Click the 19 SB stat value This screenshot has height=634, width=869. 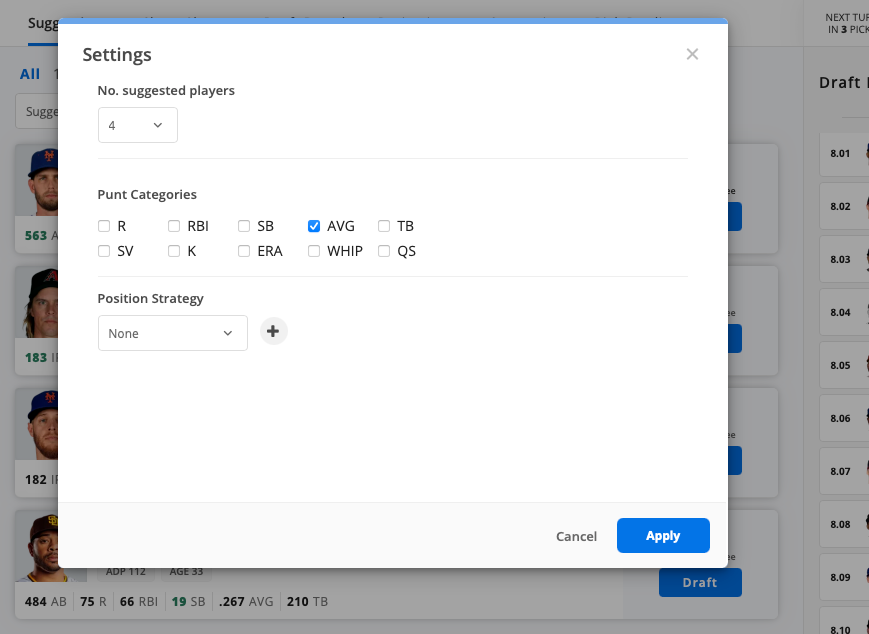click(x=188, y=601)
